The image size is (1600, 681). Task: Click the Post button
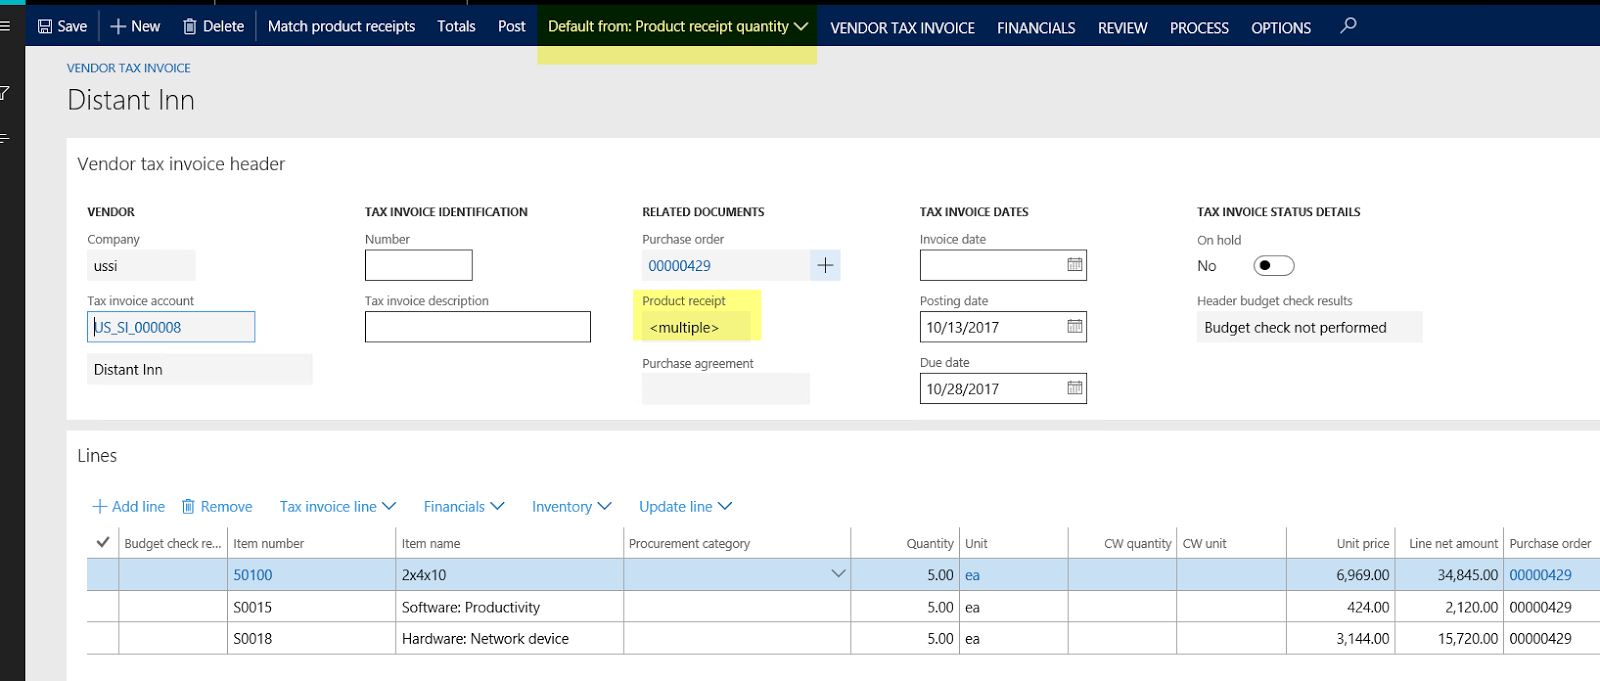(511, 26)
